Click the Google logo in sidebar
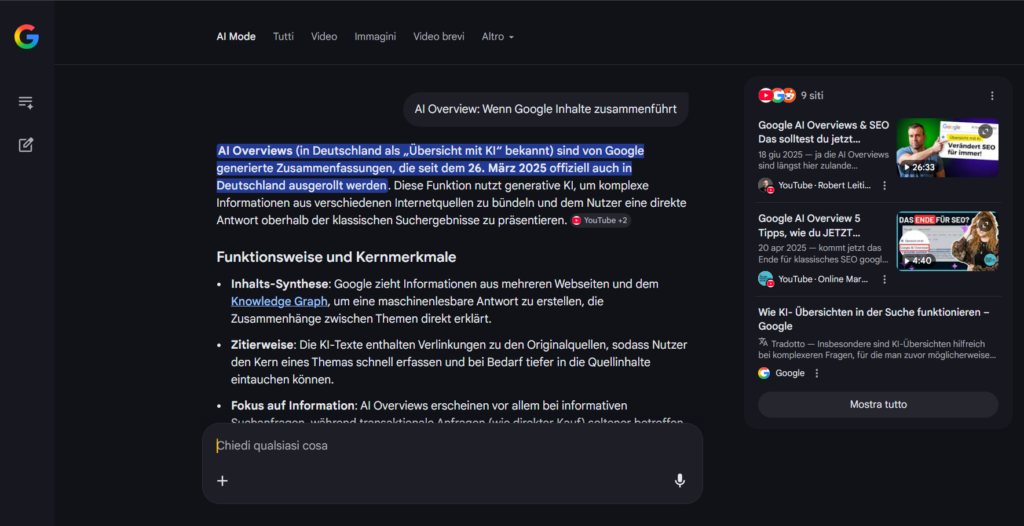 (x=27, y=37)
